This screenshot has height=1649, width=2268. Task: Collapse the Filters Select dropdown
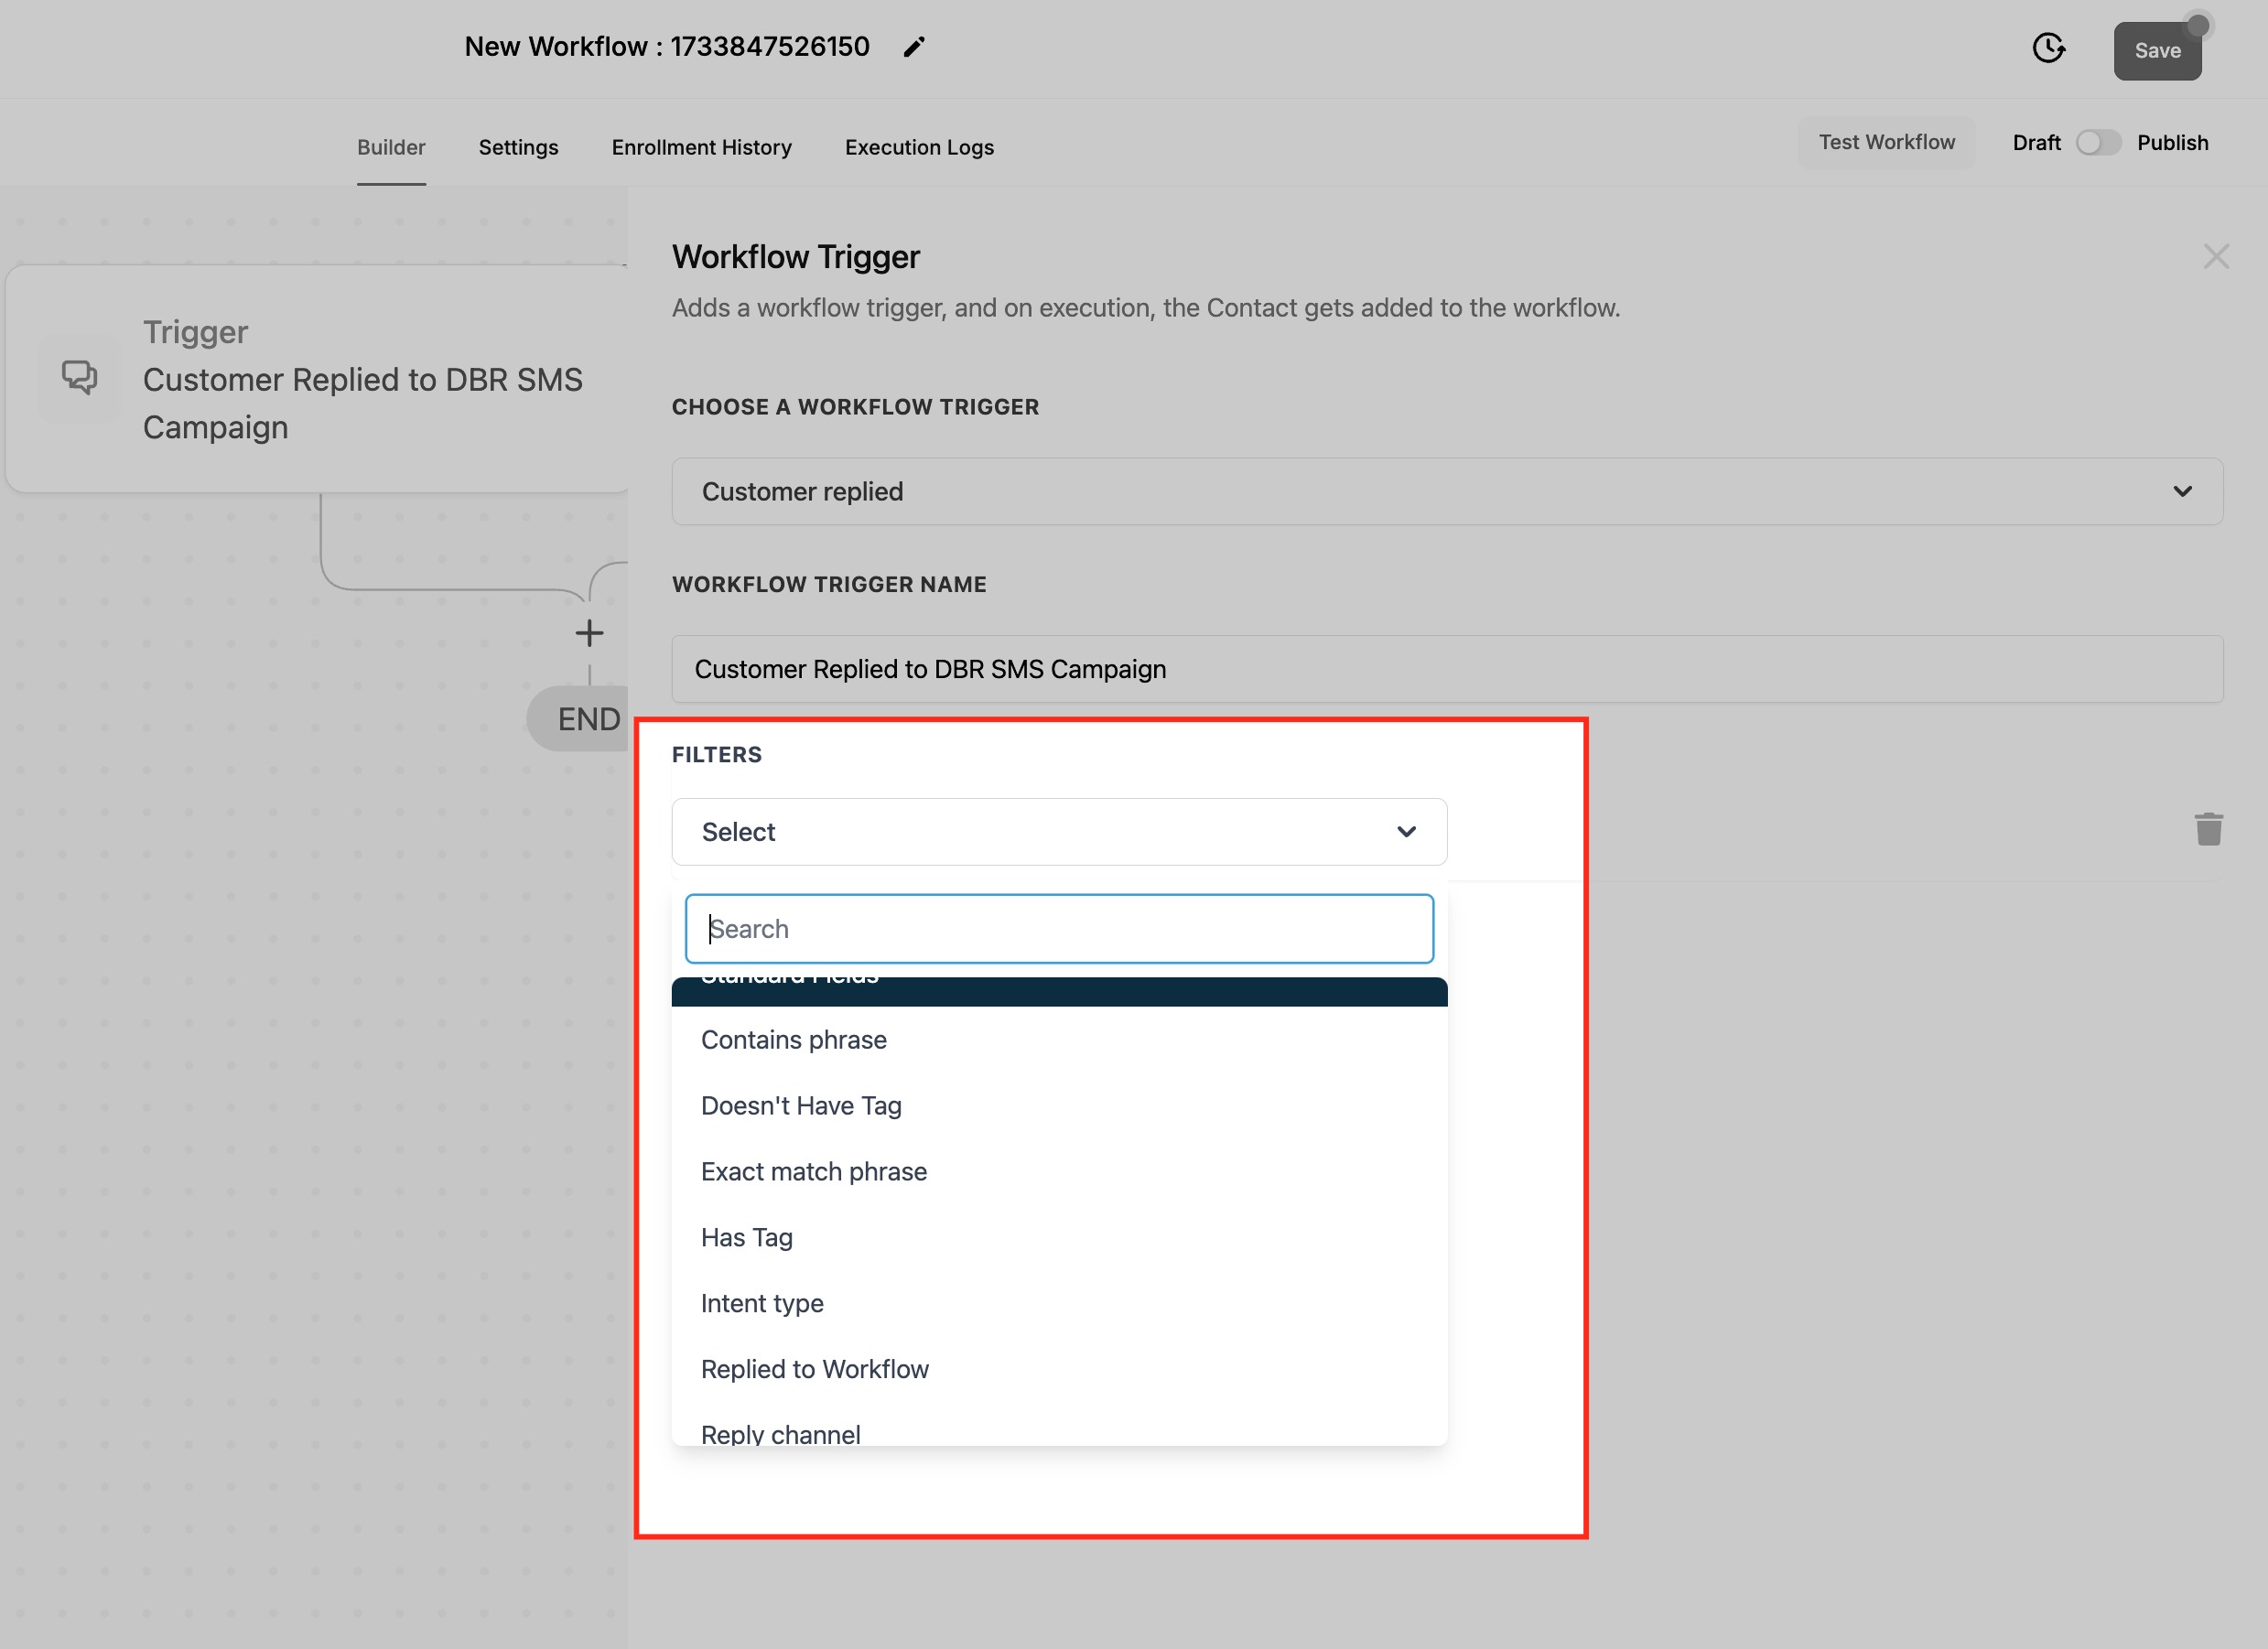click(x=1058, y=832)
